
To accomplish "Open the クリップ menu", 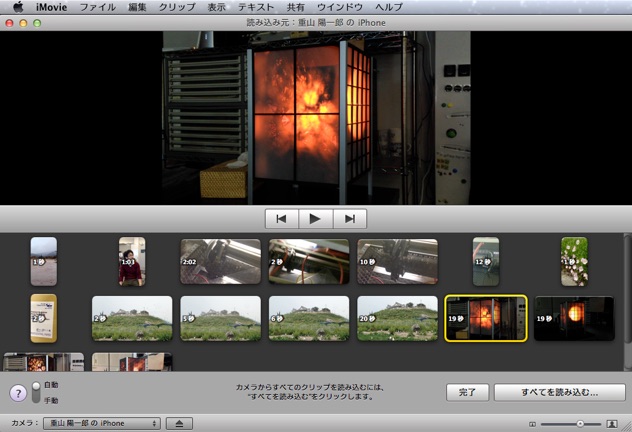I will click(x=177, y=7).
